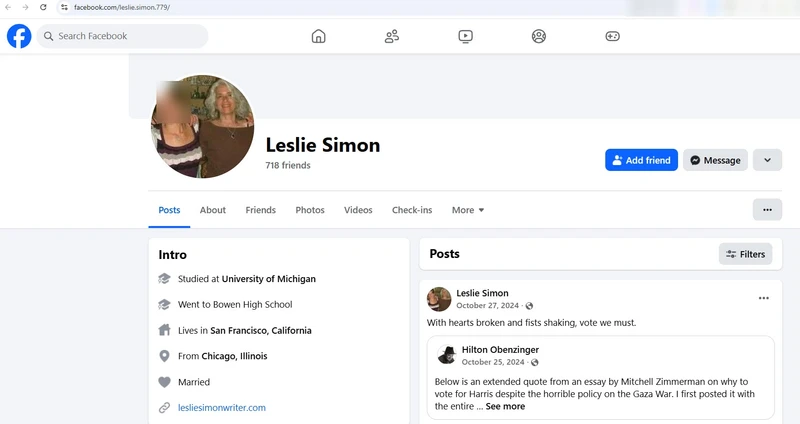Switch to the About tab

(213, 210)
